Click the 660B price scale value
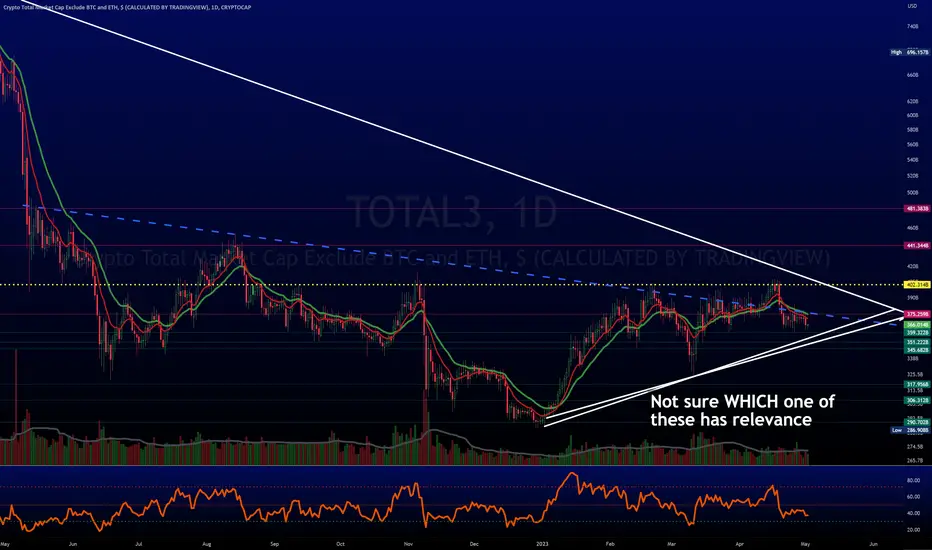Image resolution: width=932 pixels, height=550 pixels. pos(912,75)
